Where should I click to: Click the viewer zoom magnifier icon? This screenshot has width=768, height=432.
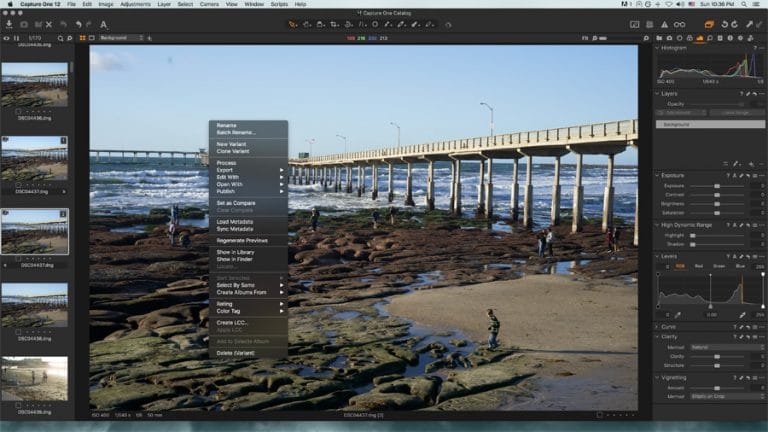point(646,38)
